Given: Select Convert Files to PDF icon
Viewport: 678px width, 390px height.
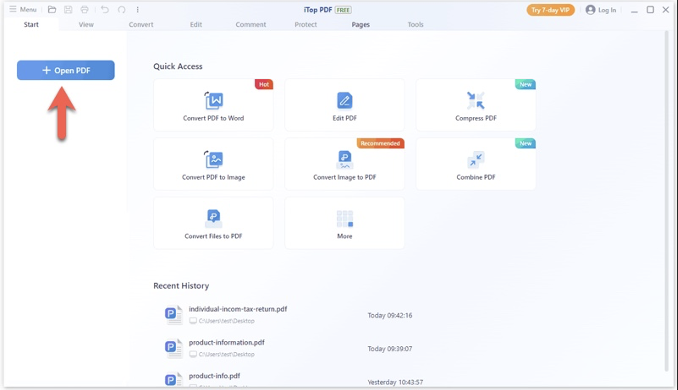Looking at the screenshot, I should (214, 219).
